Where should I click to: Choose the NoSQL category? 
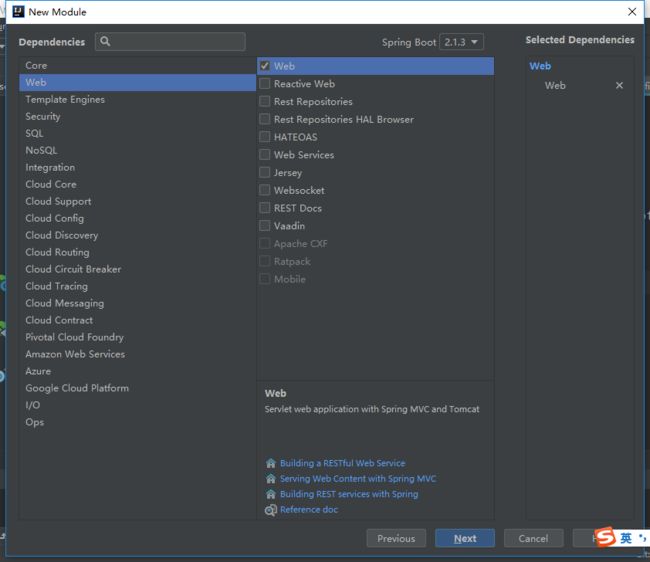(137, 150)
